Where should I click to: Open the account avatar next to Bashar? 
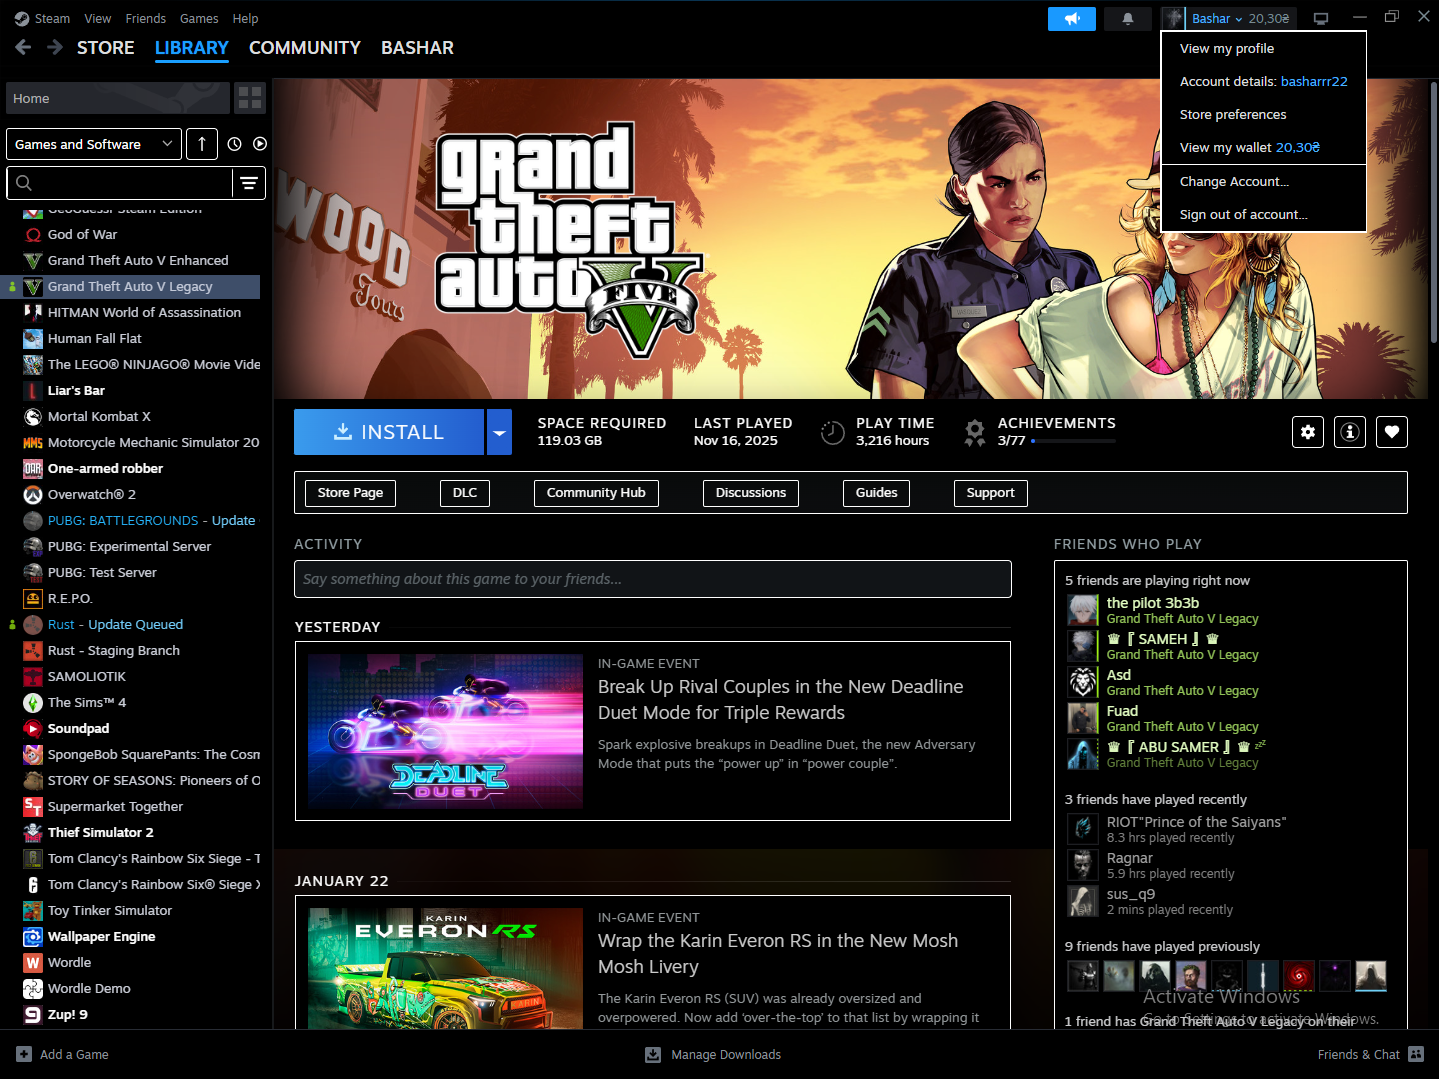coord(1174,18)
